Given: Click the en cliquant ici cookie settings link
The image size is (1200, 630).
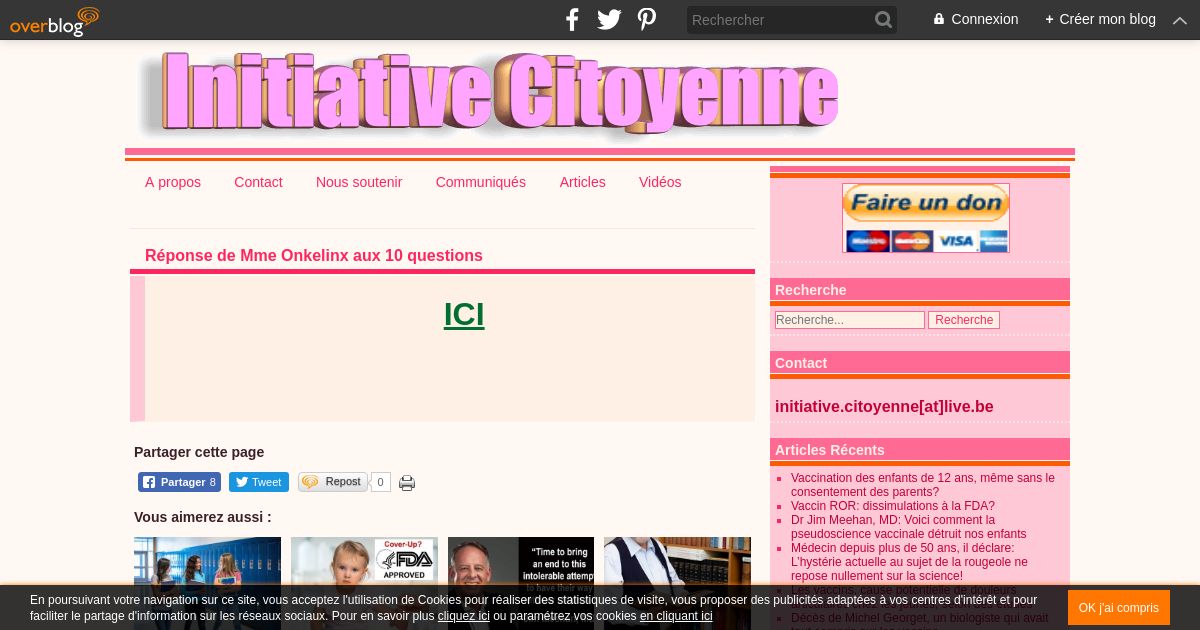Looking at the screenshot, I should click(676, 616).
